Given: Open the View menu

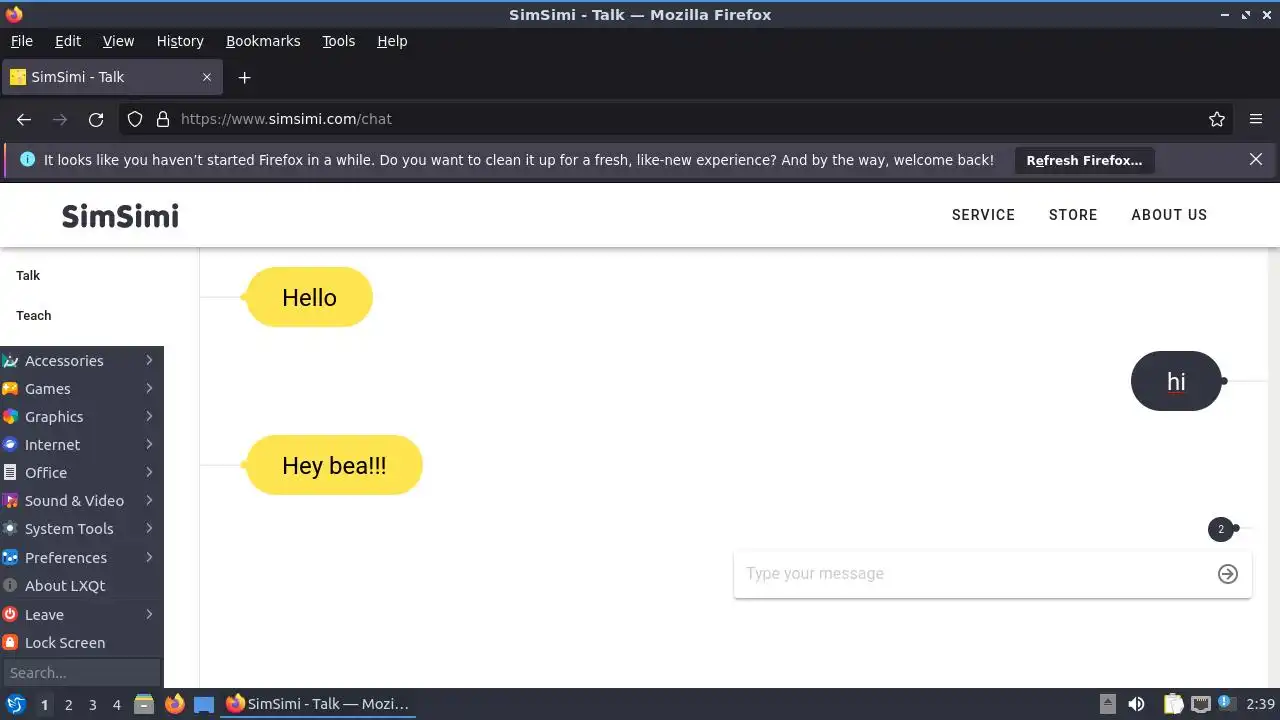Looking at the screenshot, I should 118,41.
